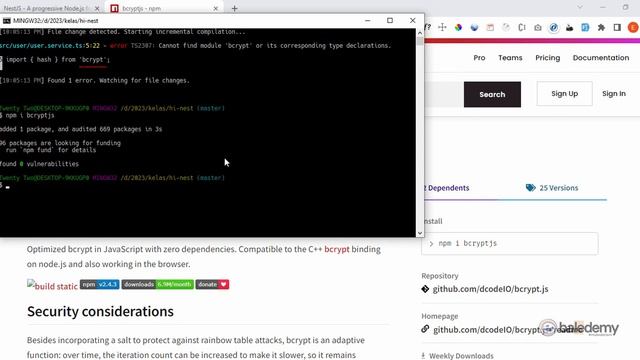This screenshot has height=360, width=640.
Task: Open the calendar-like extension icon
Action: pos(490,27)
